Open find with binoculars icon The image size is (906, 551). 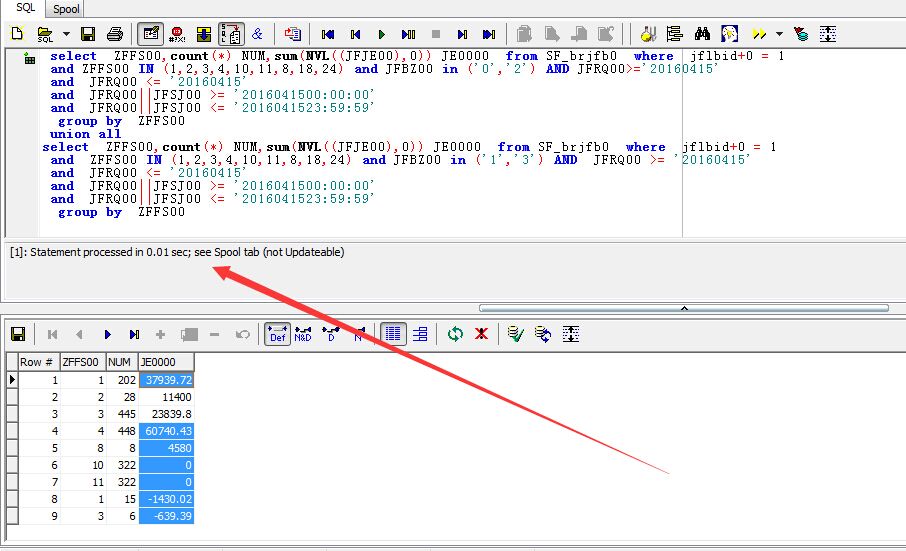(702, 34)
